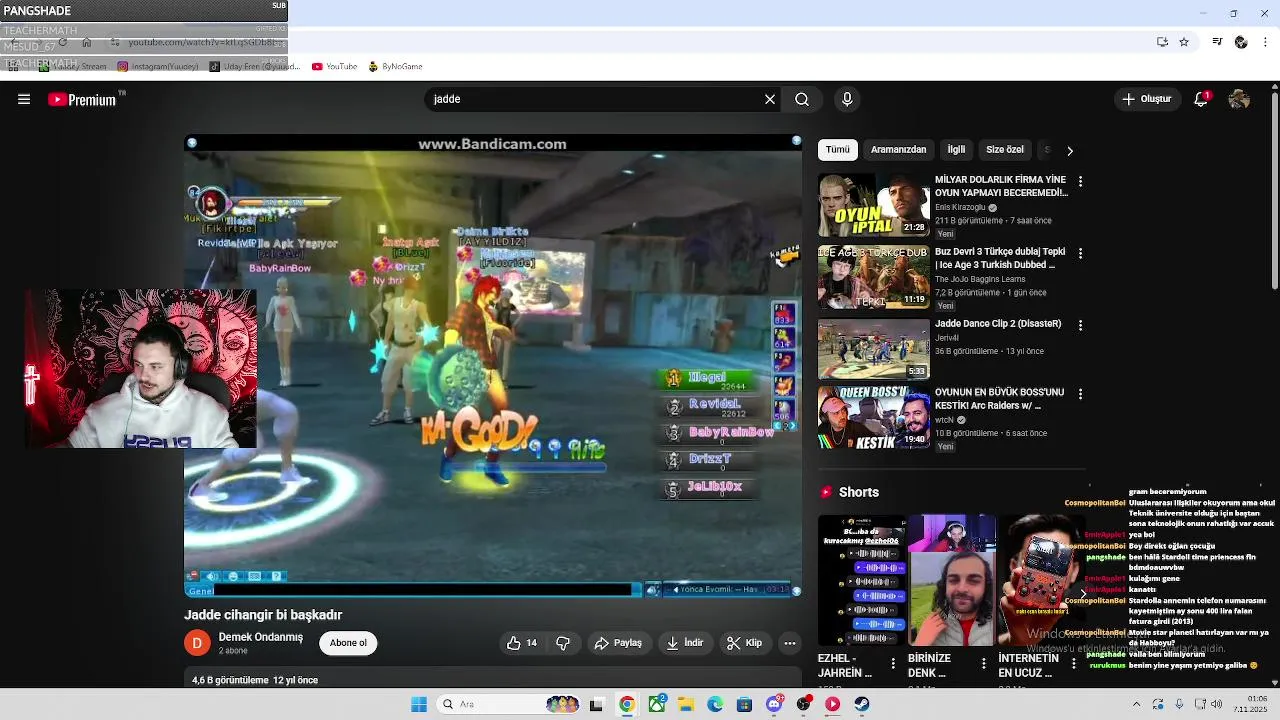1280x720 pixels.
Task: Open the ByNoGame bookmark
Action: click(x=395, y=67)
